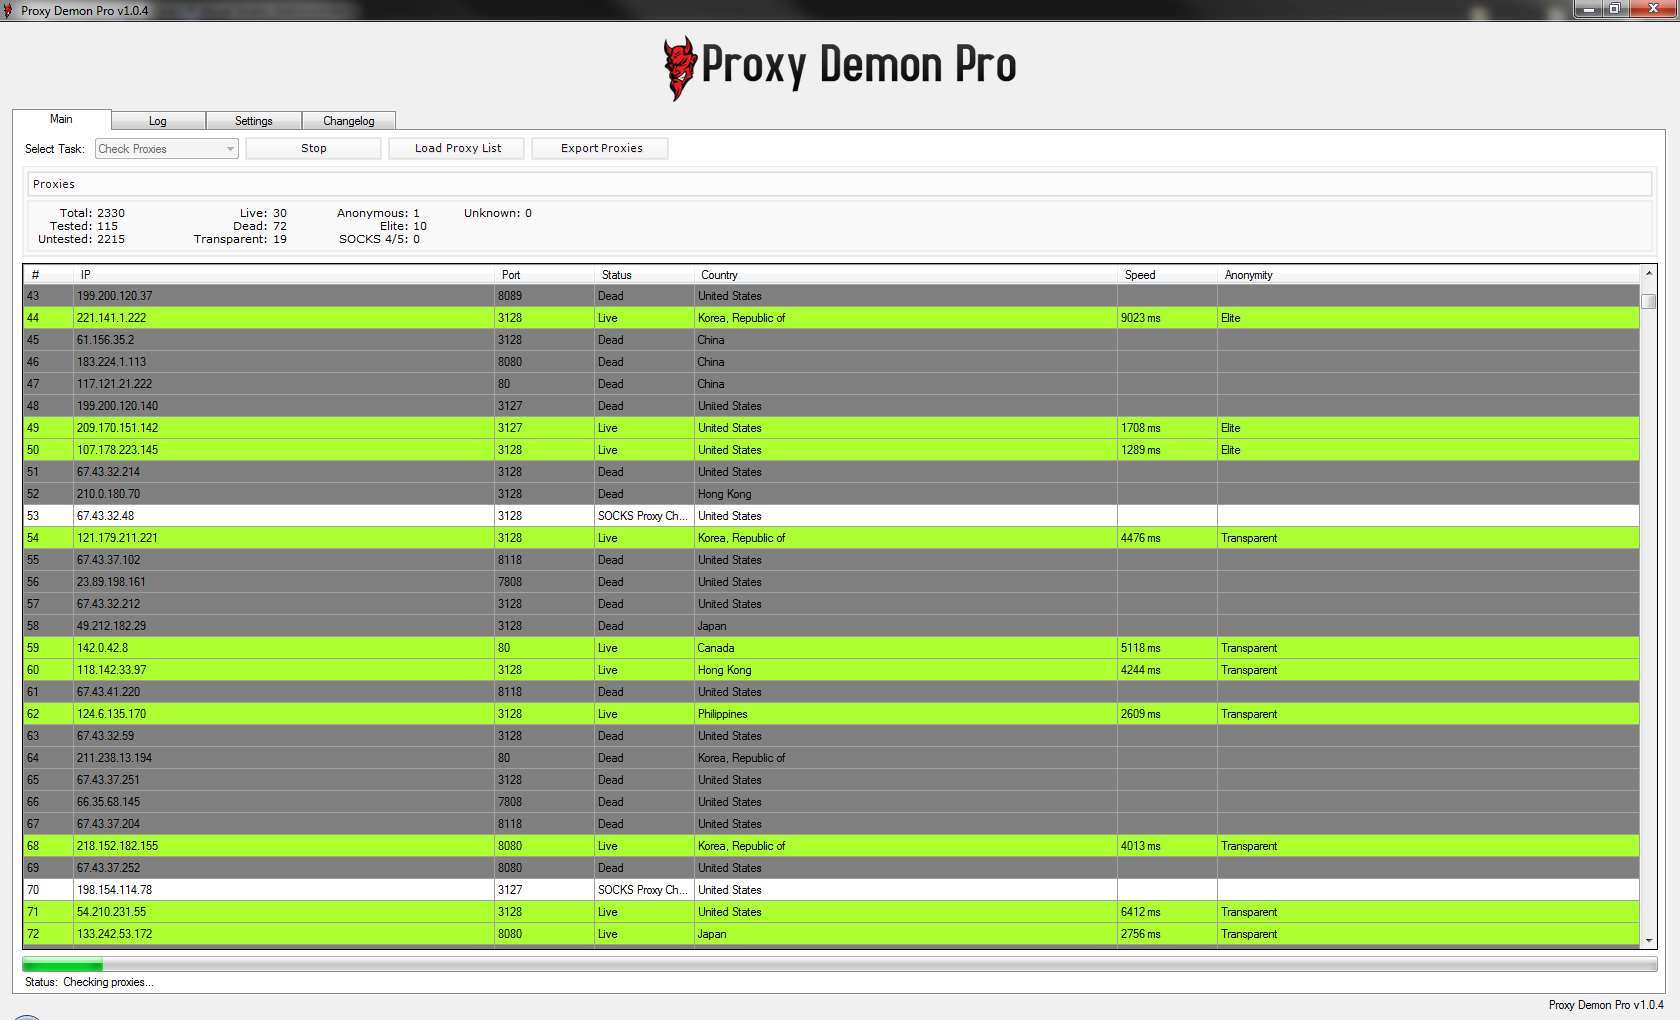Select row with IP 210.0.180.70
The height and width of the screenshot is (1020, 1680).
[831, 494]
